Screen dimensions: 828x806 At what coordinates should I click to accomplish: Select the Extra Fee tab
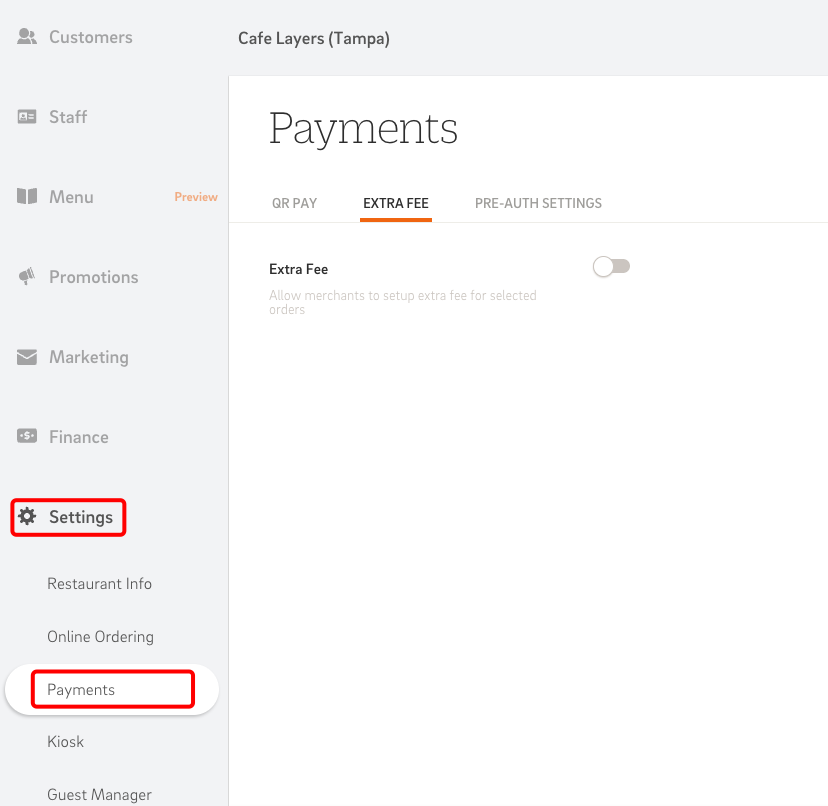click(396, 203)
